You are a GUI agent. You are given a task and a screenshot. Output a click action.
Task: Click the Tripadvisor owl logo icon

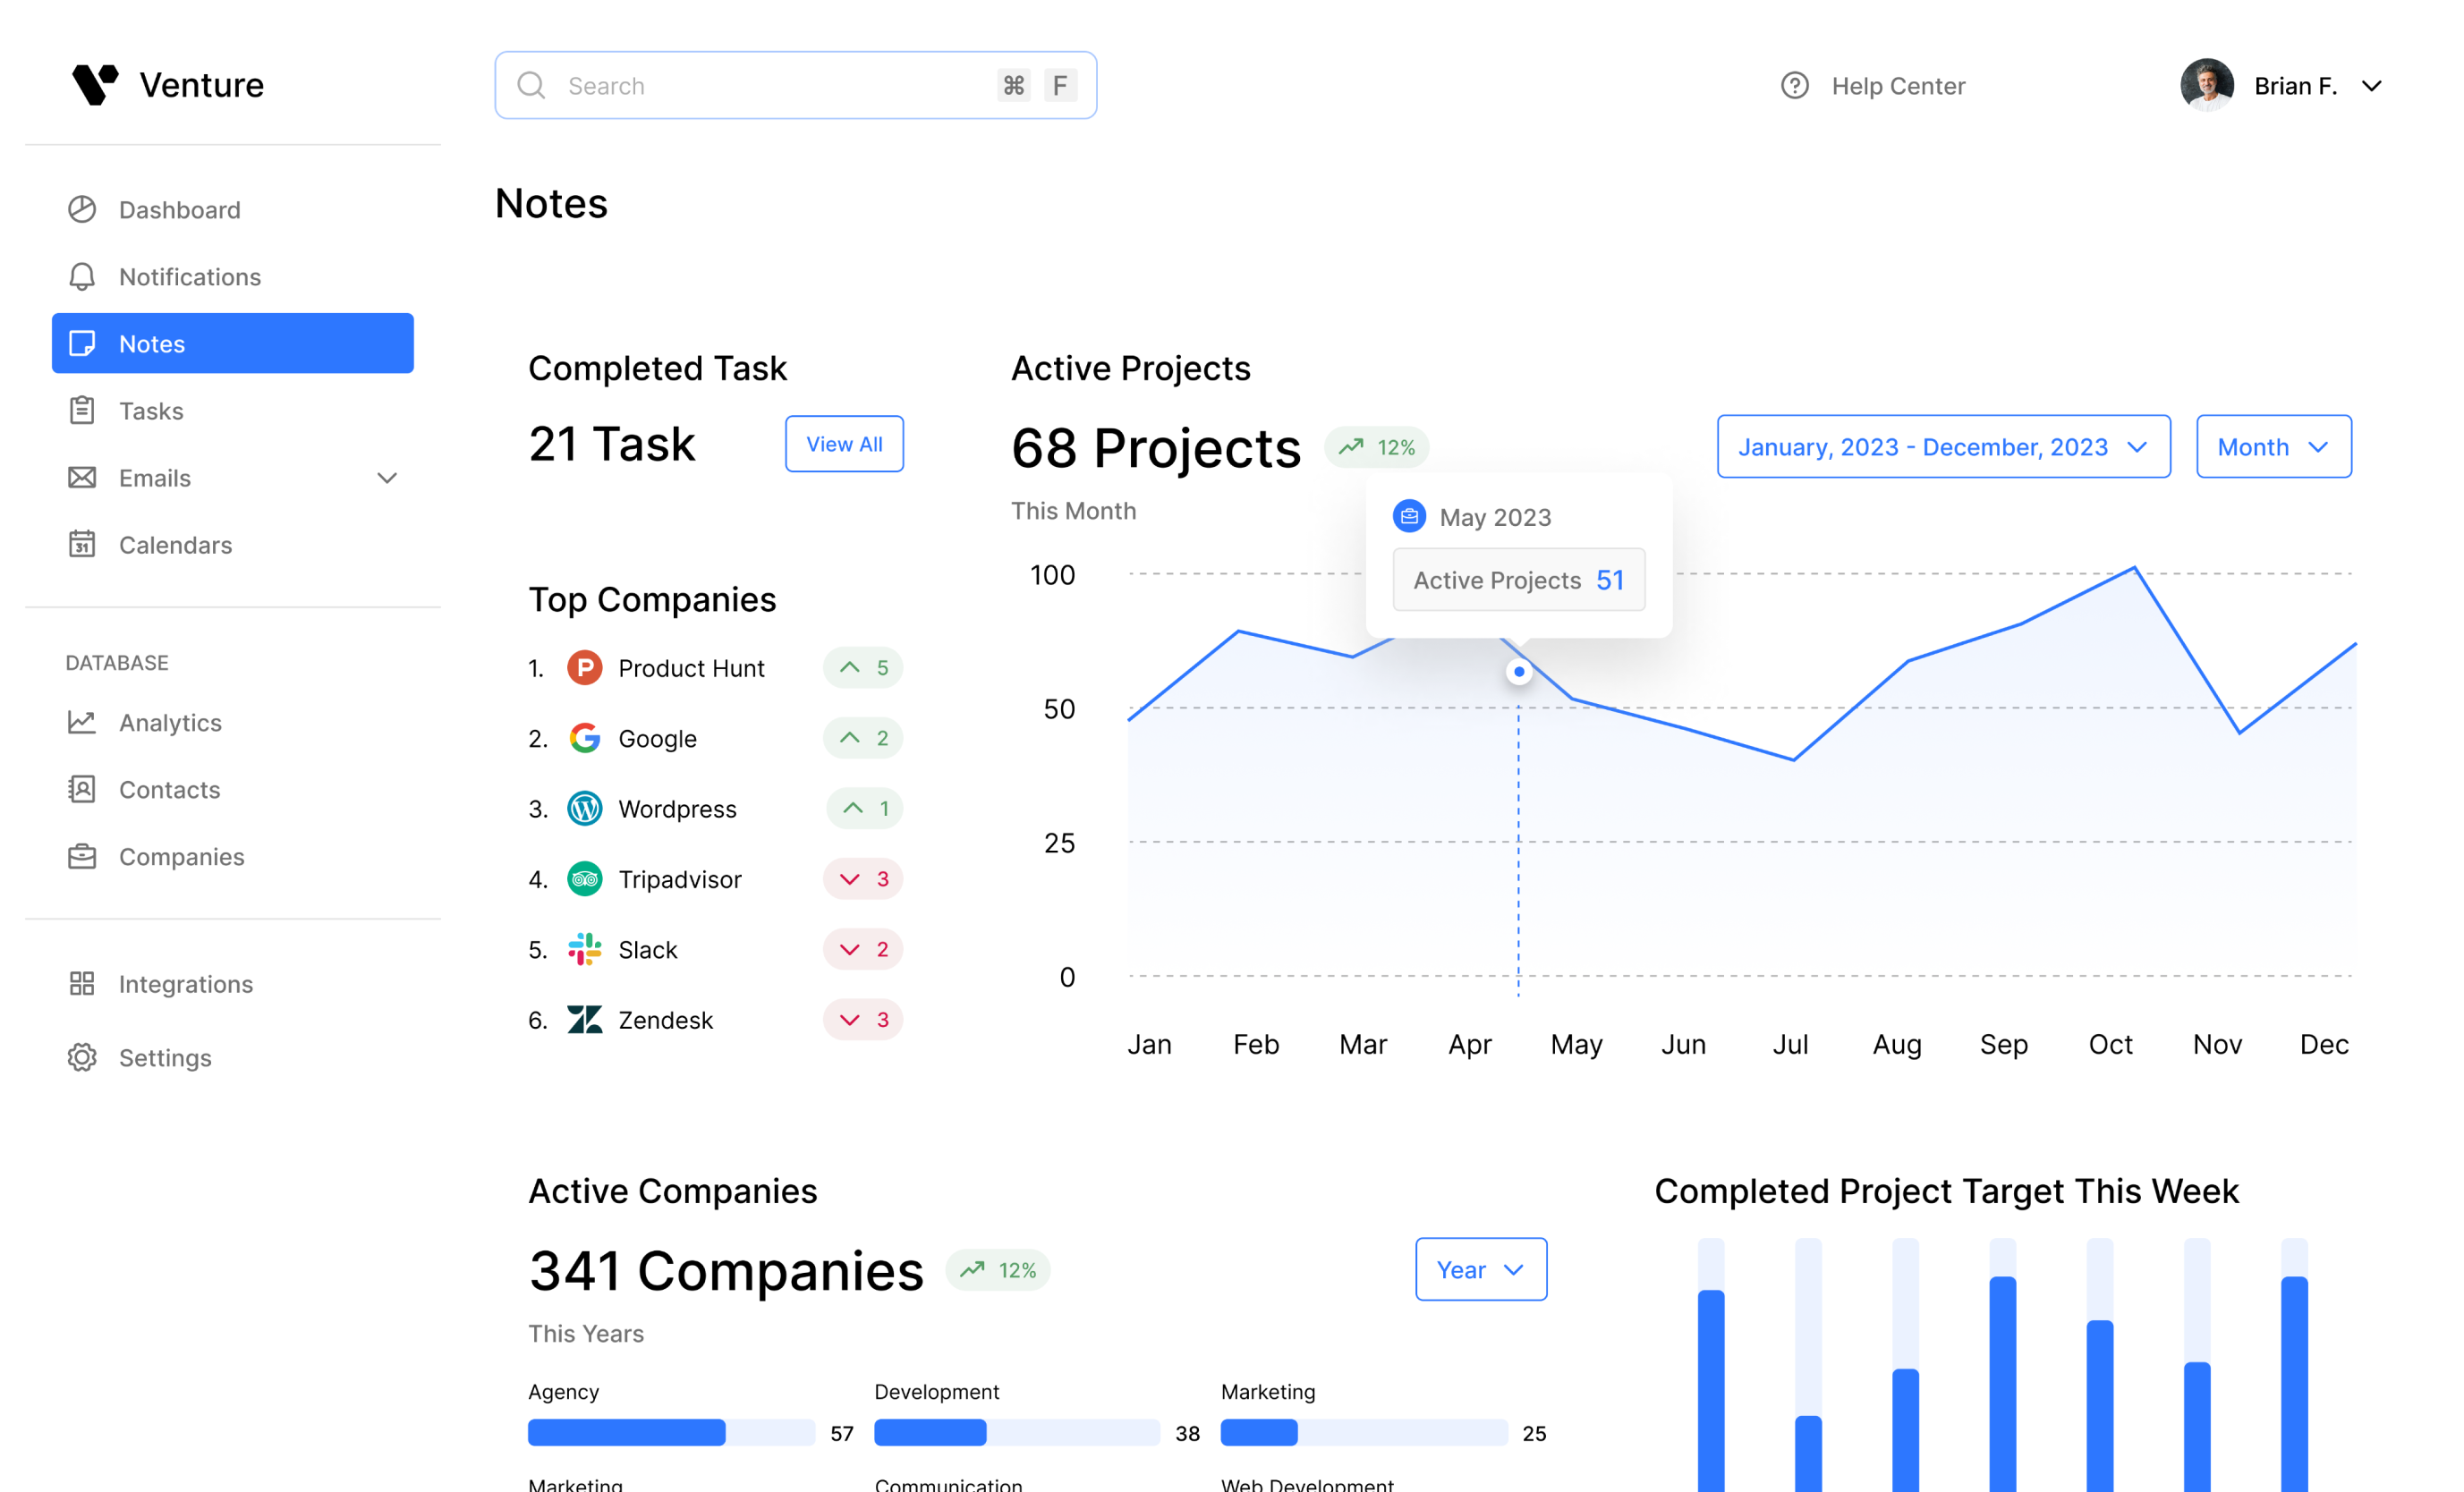[584, 879]
